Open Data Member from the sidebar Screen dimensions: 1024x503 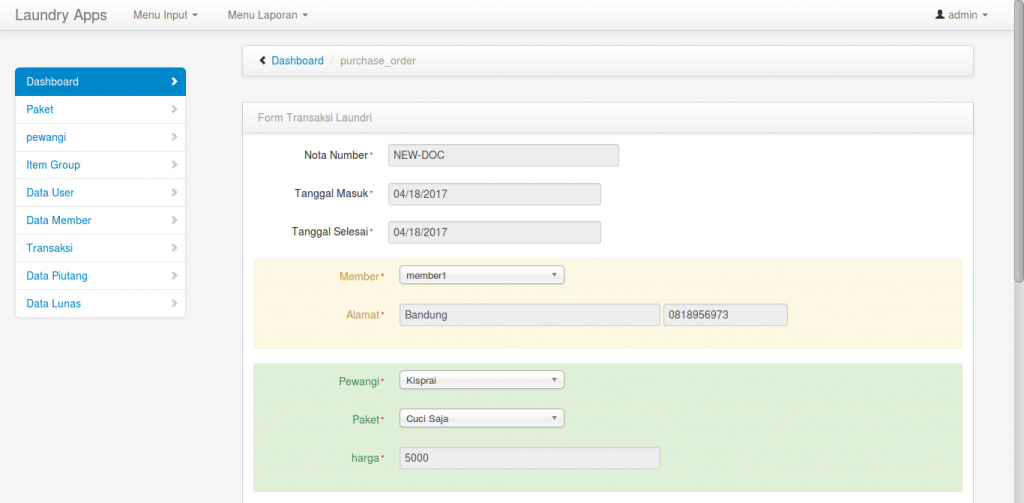pos(101,221)
